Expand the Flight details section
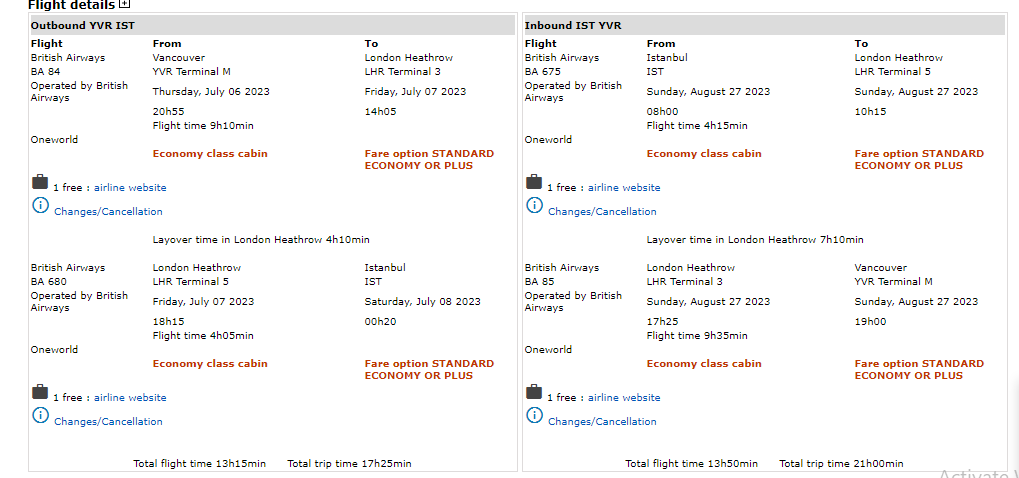 [x=125, y=5]
